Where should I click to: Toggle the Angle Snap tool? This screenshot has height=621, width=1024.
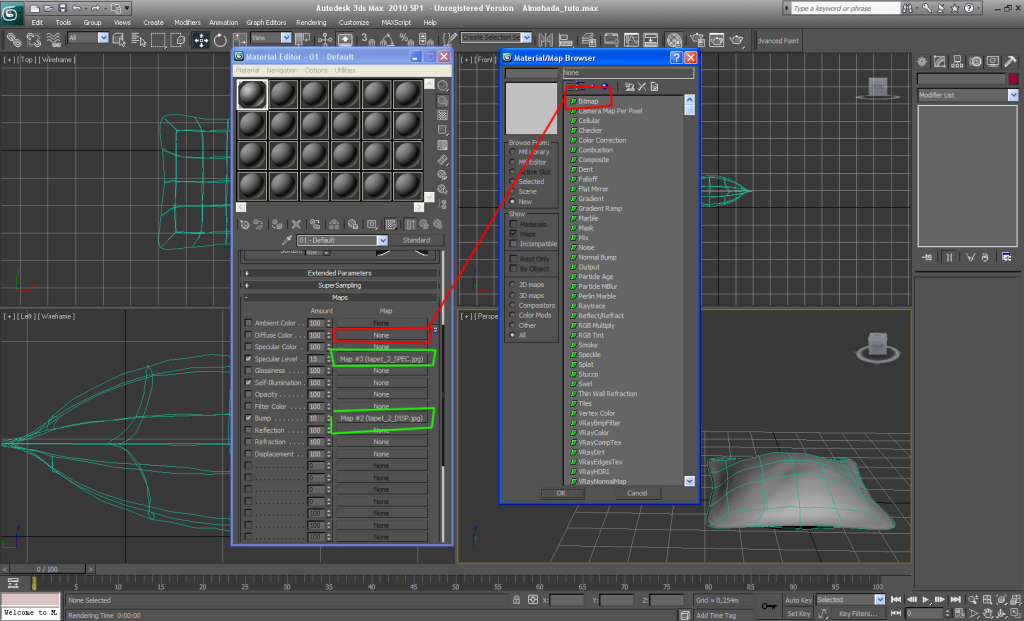(x=386, y=40)
